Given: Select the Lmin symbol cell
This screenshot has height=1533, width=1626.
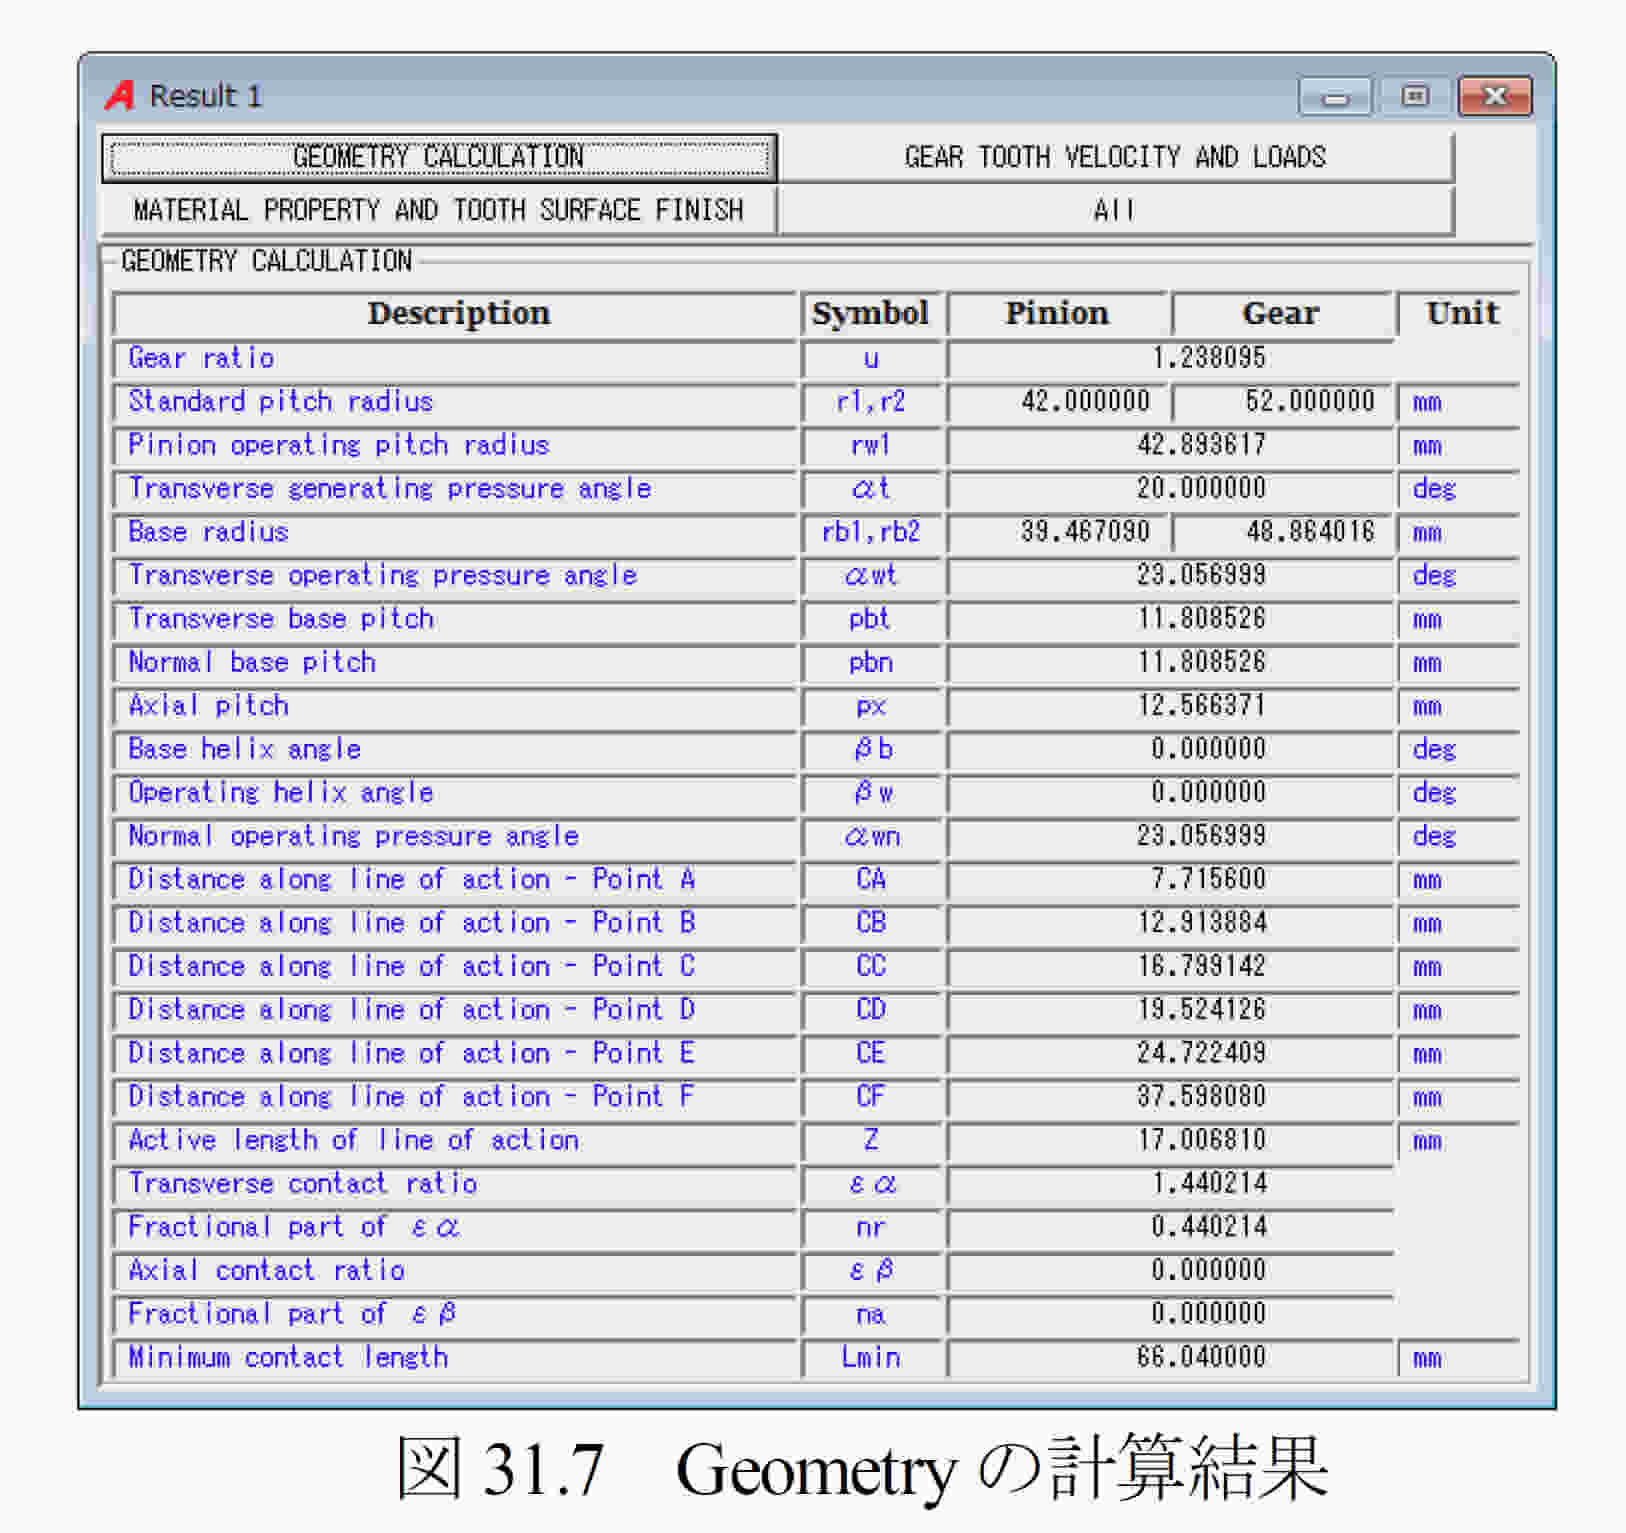Looking at the screenshot, I should [x=871, y=1358].
